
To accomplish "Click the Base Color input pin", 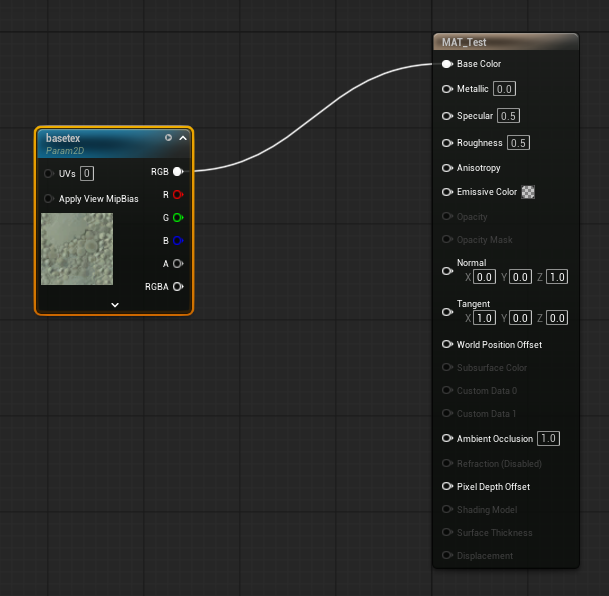I will click(447, 64).
